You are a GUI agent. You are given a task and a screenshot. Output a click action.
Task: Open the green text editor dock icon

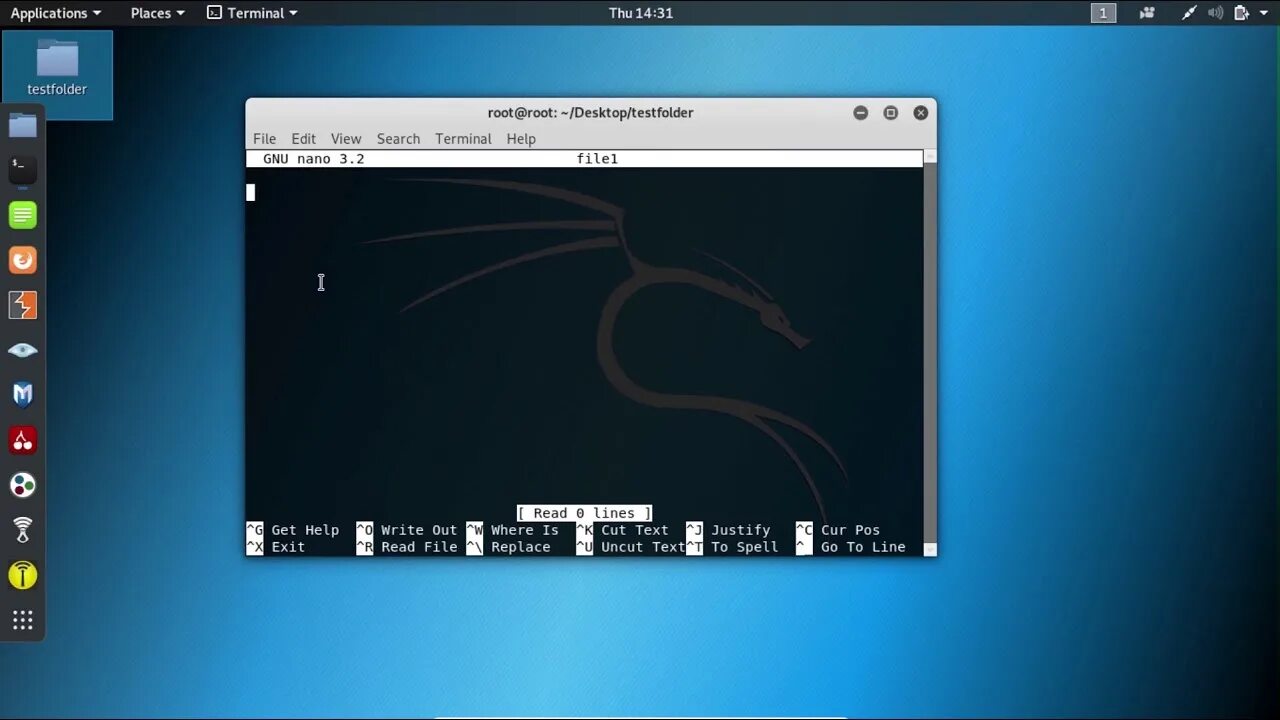(x=22, y=215)
